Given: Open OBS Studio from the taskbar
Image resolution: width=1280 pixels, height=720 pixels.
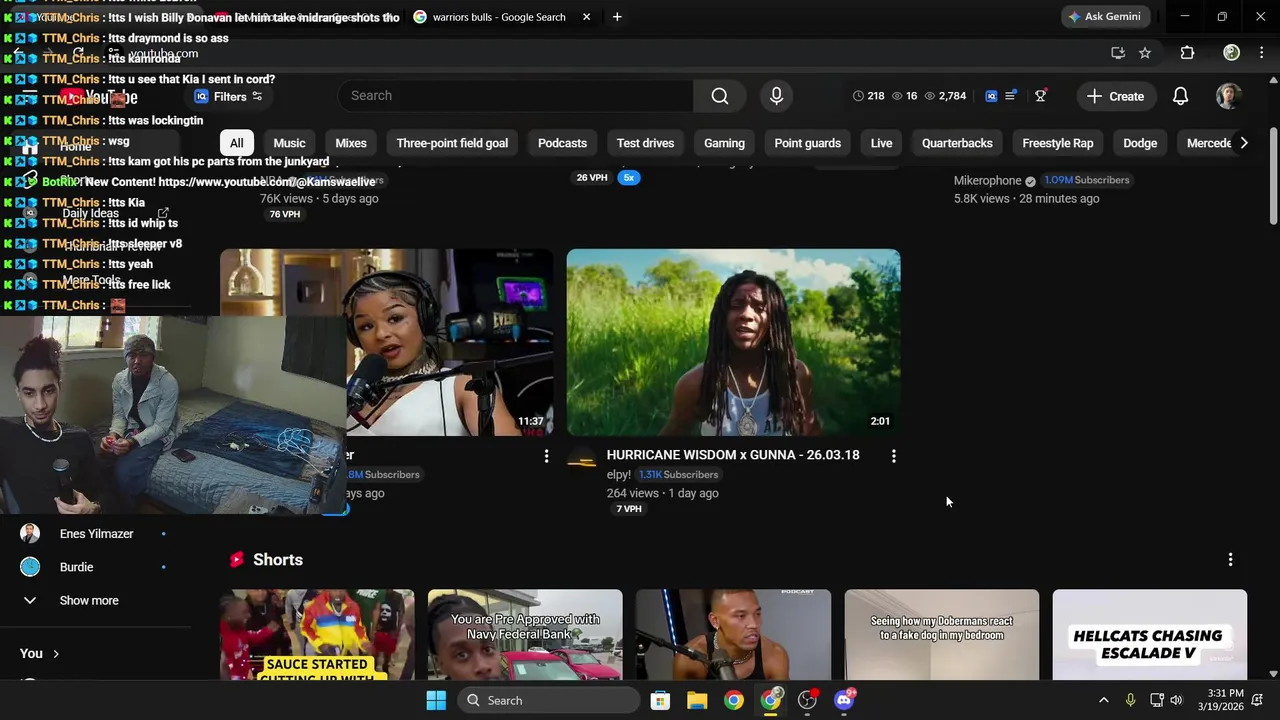Looking at the screenshot, I should pos(807,700).
